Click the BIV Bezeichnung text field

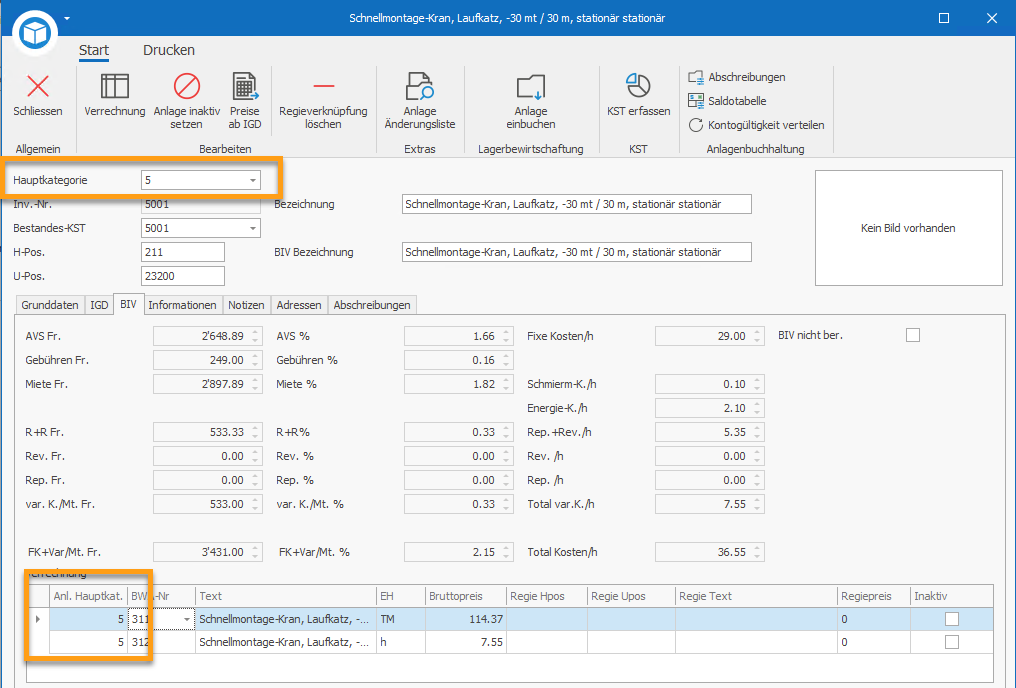[577, 252]
